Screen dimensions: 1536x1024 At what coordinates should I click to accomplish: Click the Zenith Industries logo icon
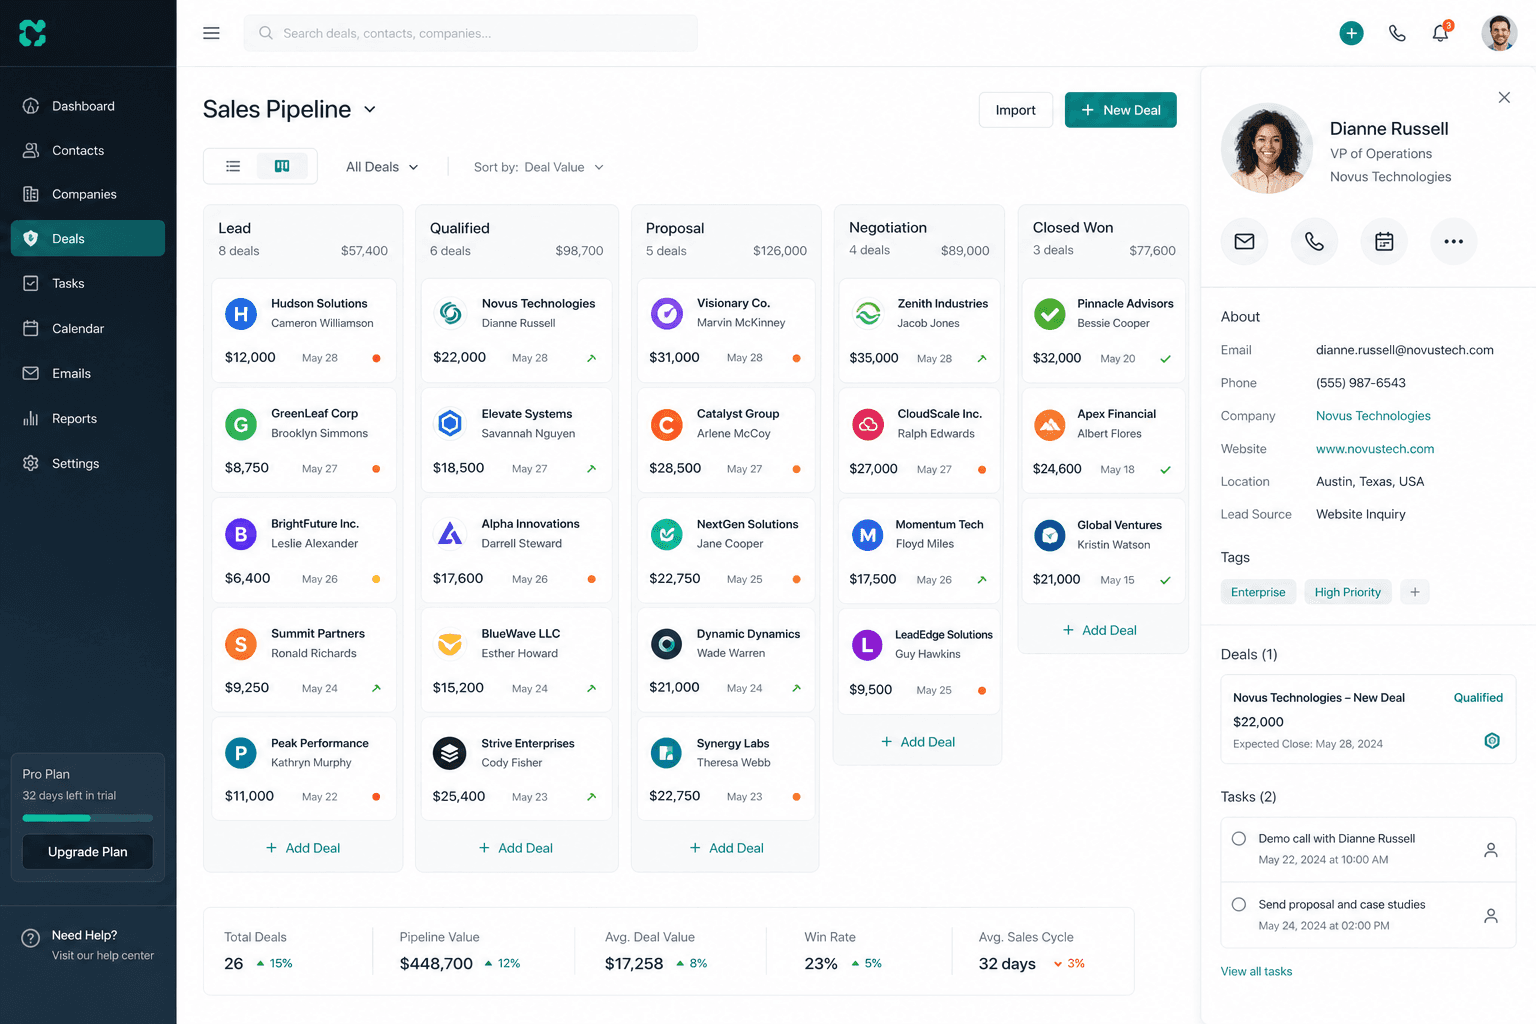(x=867, y=314)
